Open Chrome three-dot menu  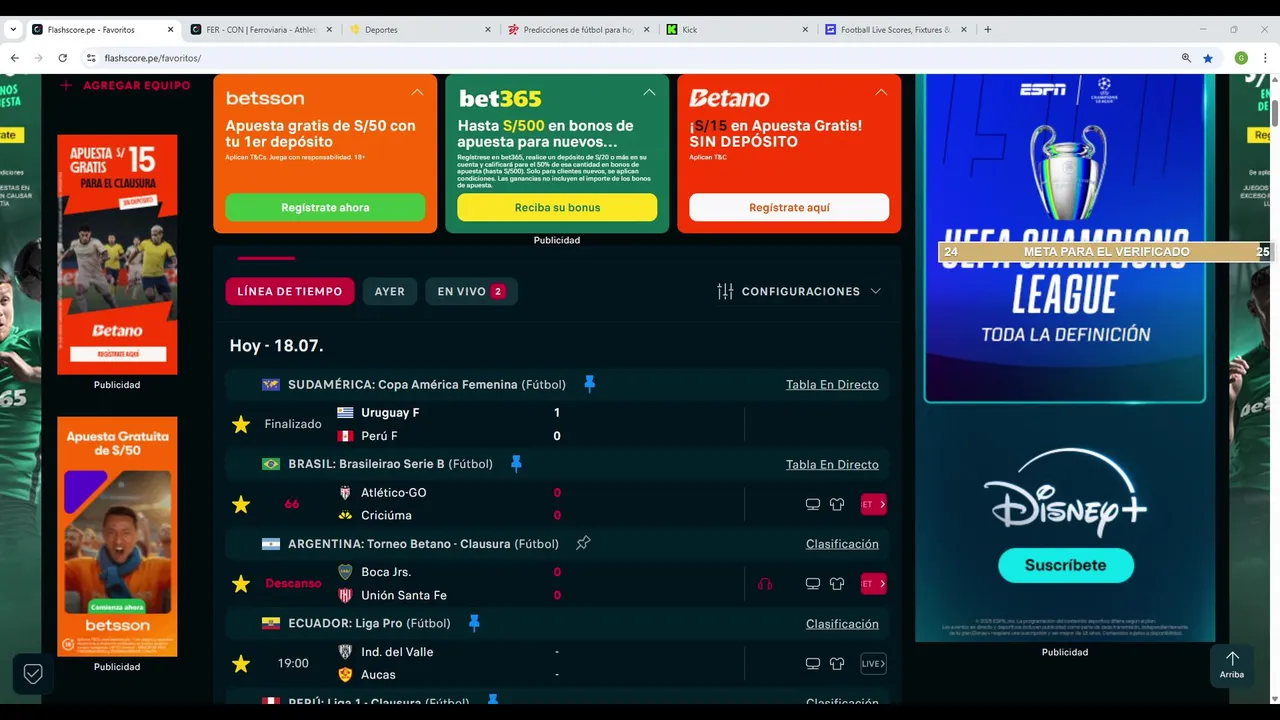(1265, 58)
